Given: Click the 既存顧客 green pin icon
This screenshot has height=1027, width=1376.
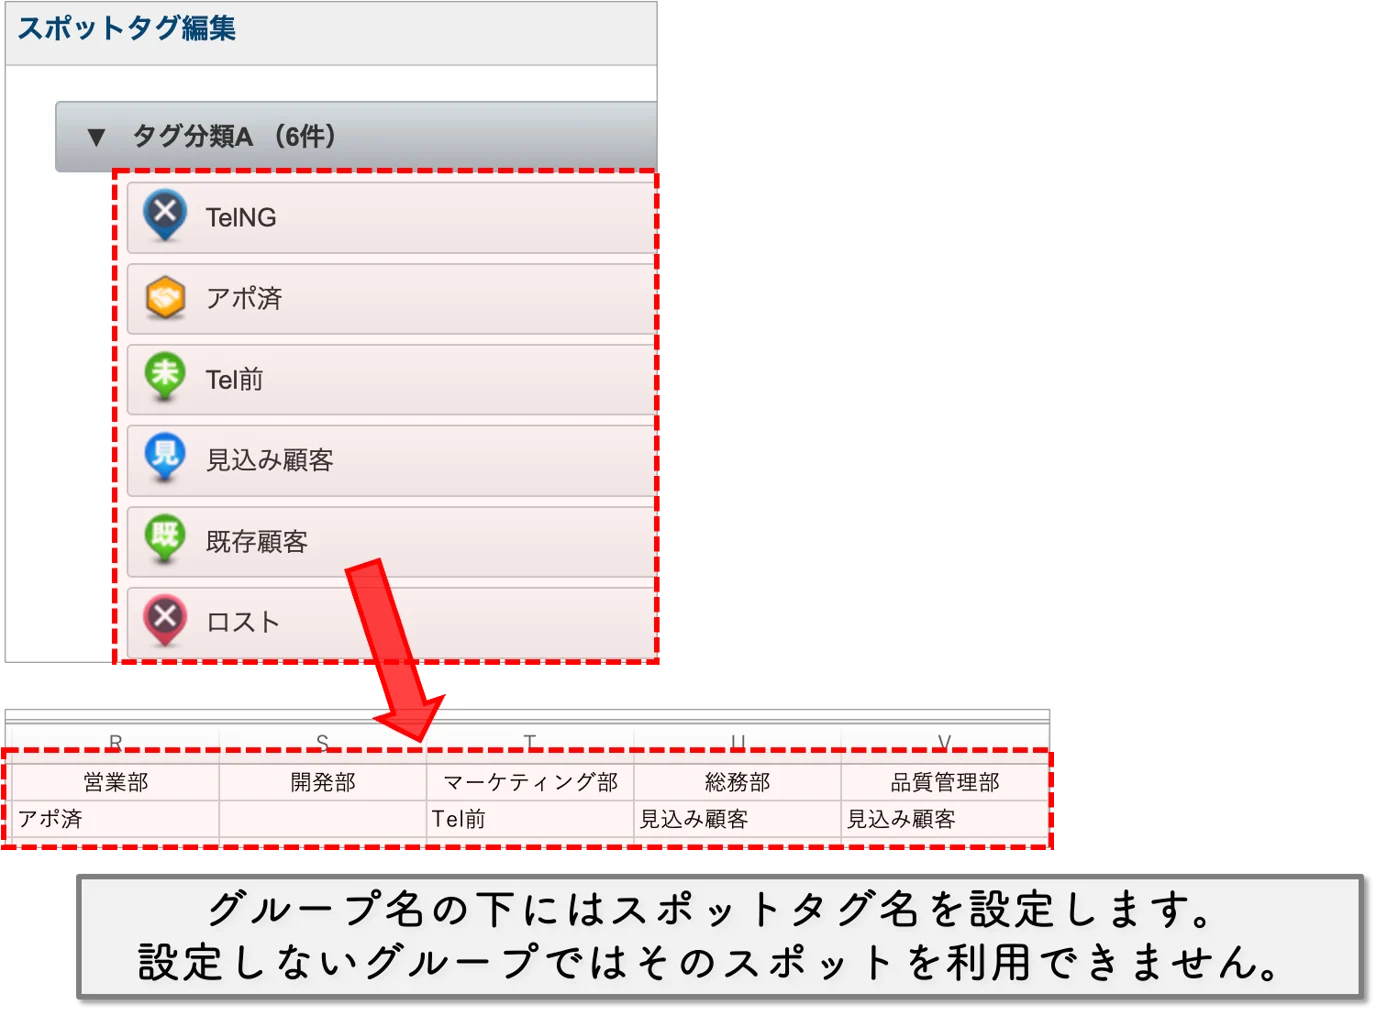Looking at the screenshot, I should coord(165,539).
